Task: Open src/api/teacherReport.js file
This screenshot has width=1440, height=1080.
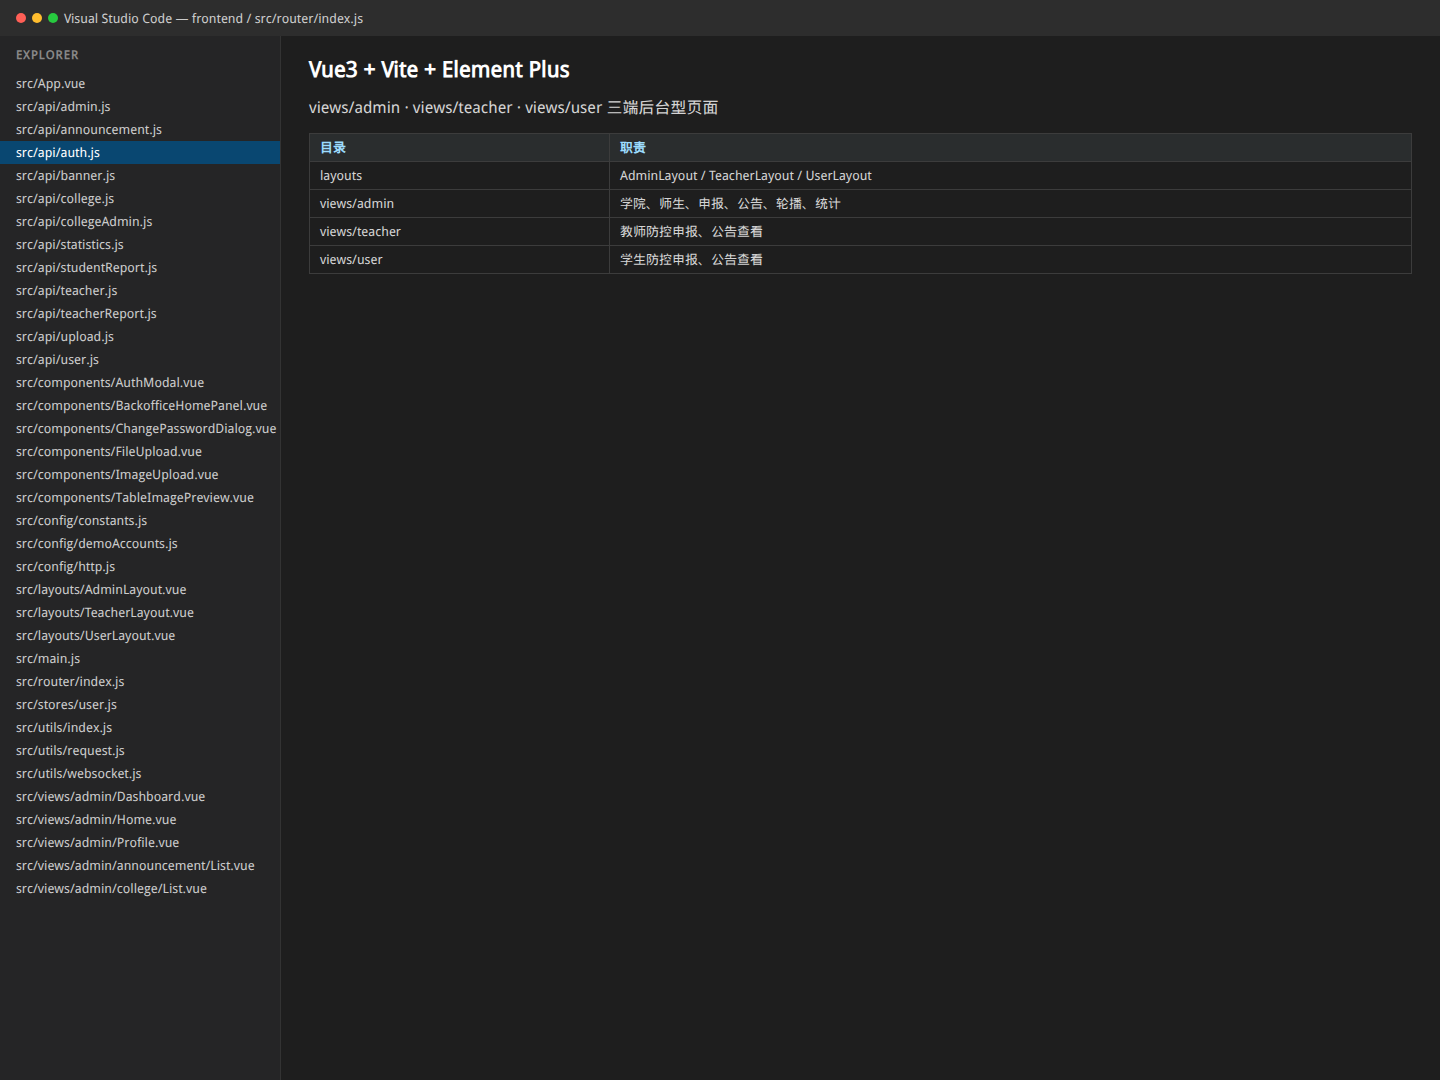Action: [140, 314]
